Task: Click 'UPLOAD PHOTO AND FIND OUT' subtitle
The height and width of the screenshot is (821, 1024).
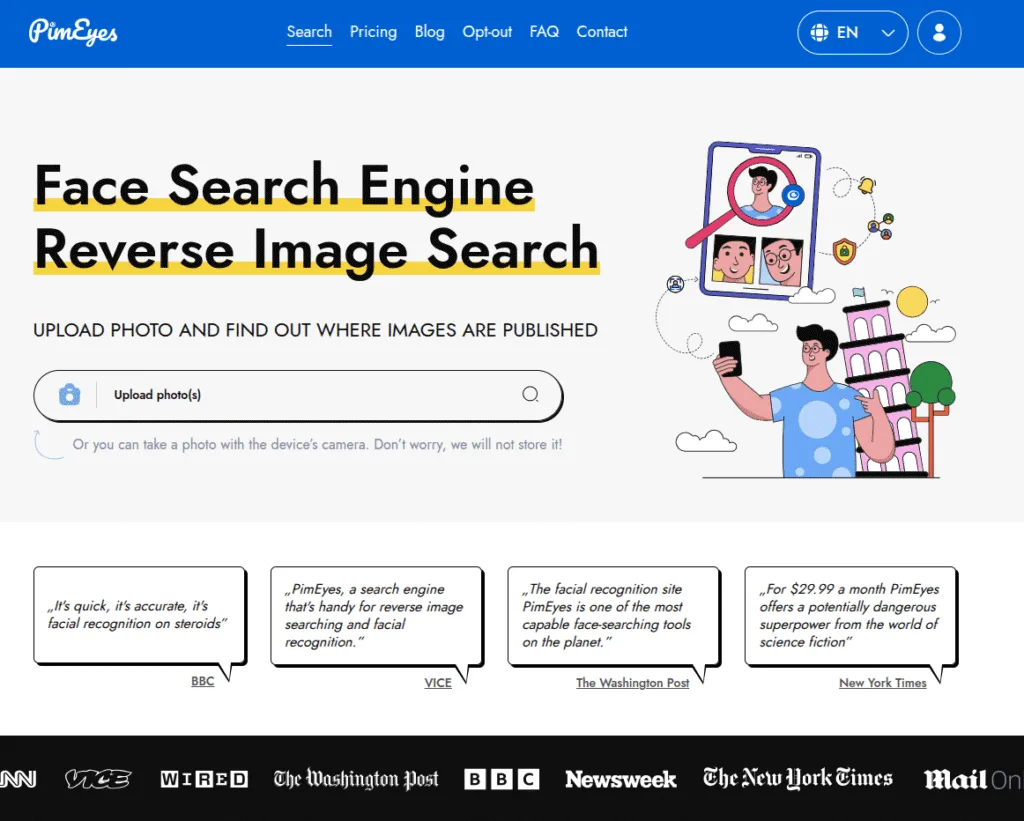Action: [x=315, y=330]
